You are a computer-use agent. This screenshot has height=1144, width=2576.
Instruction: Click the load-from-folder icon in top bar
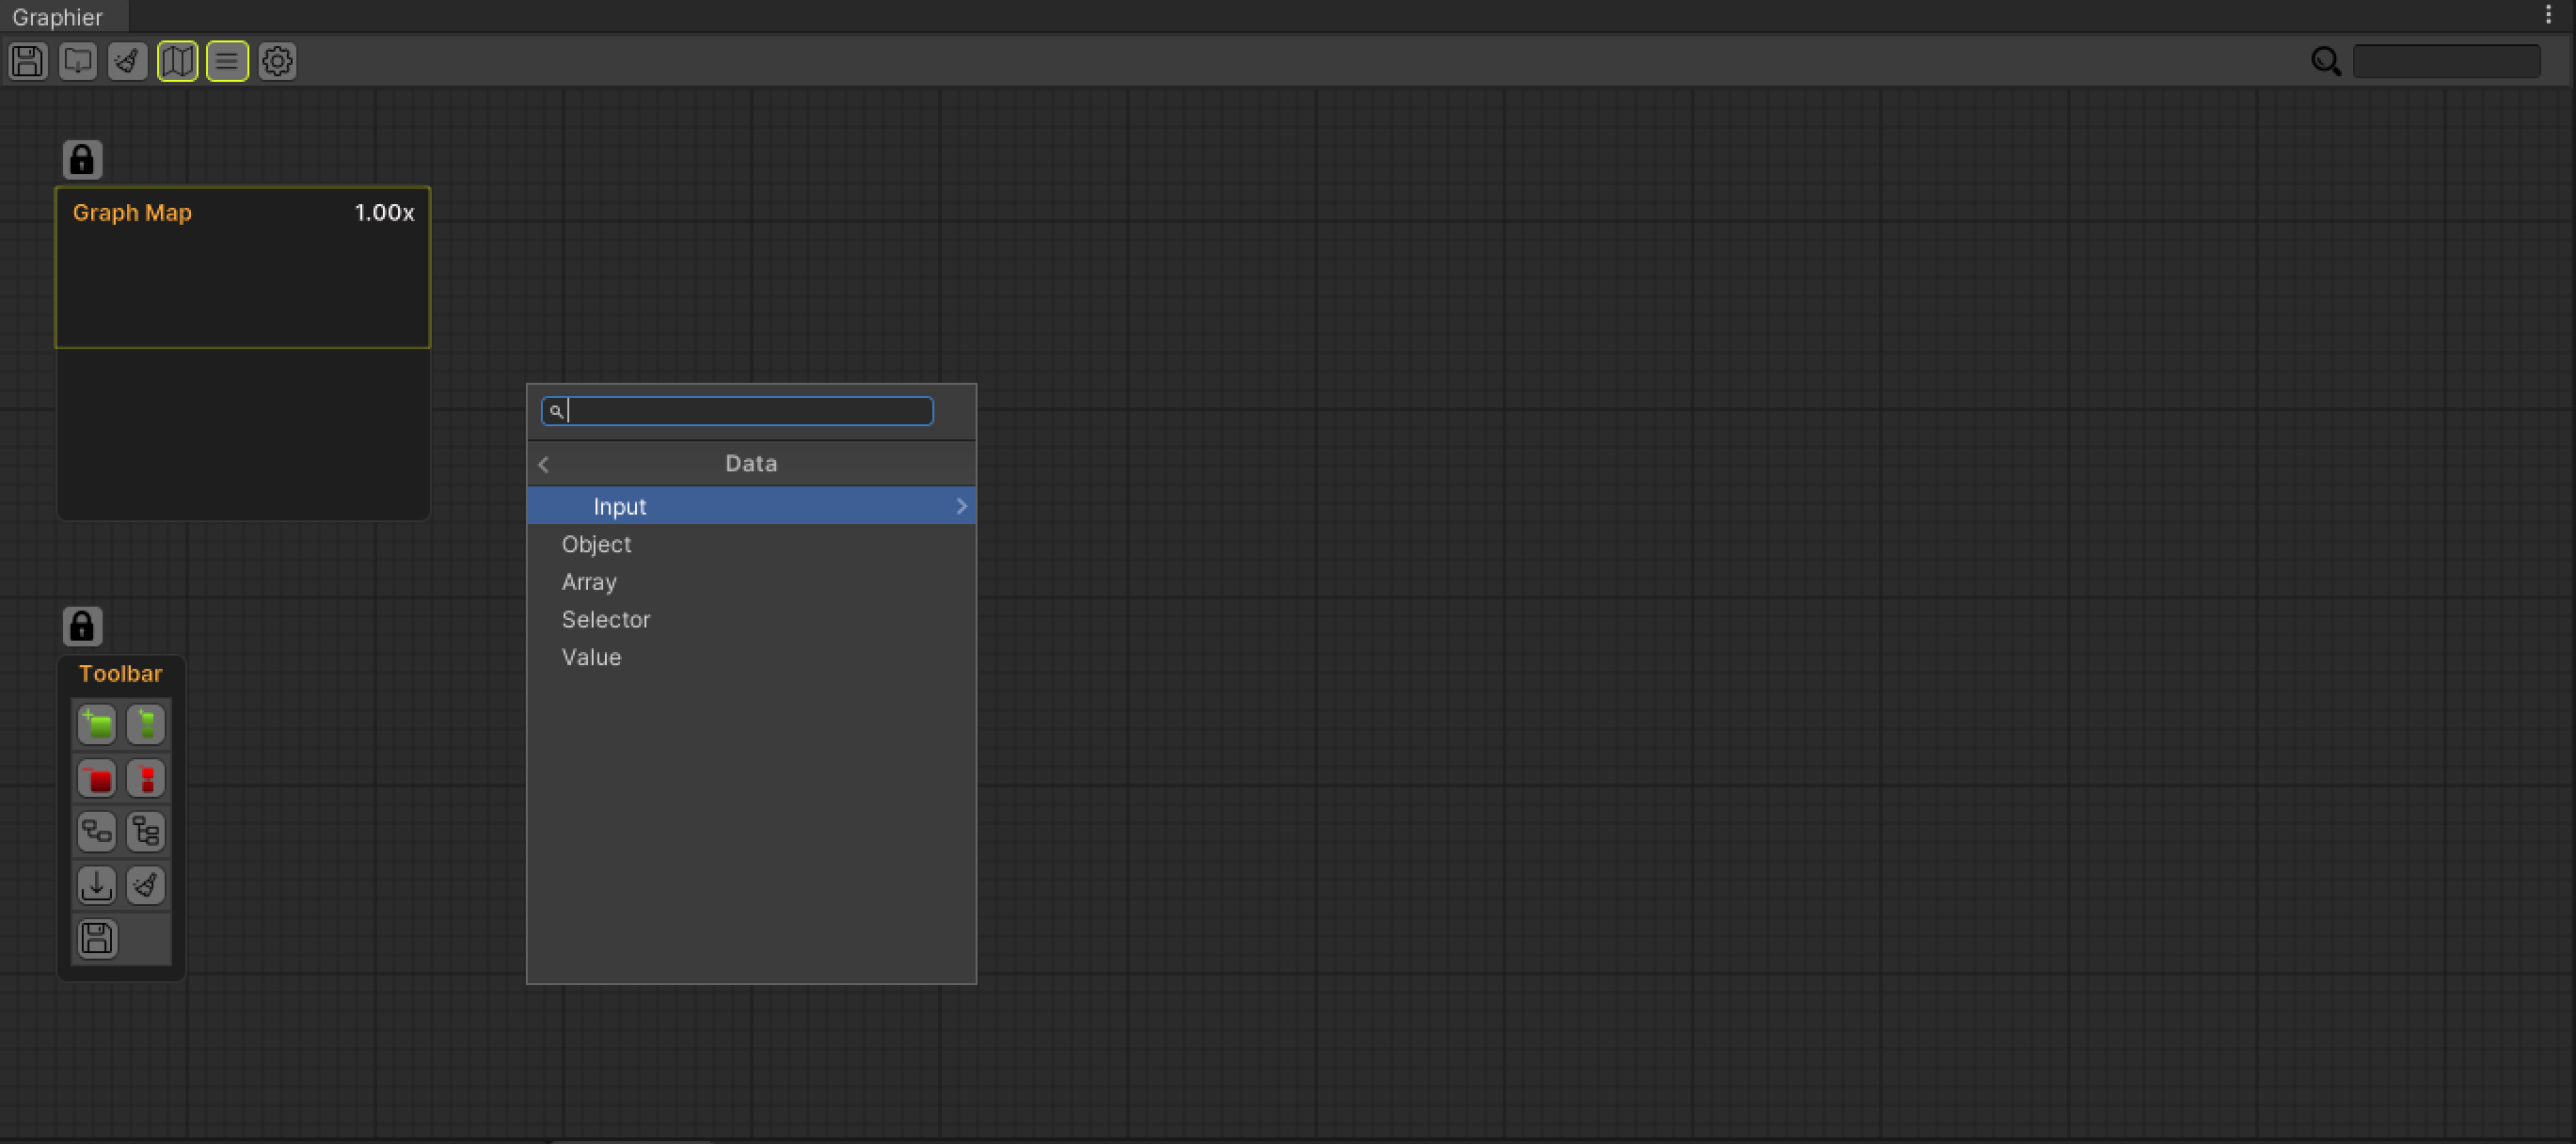[x=78, y=61]
